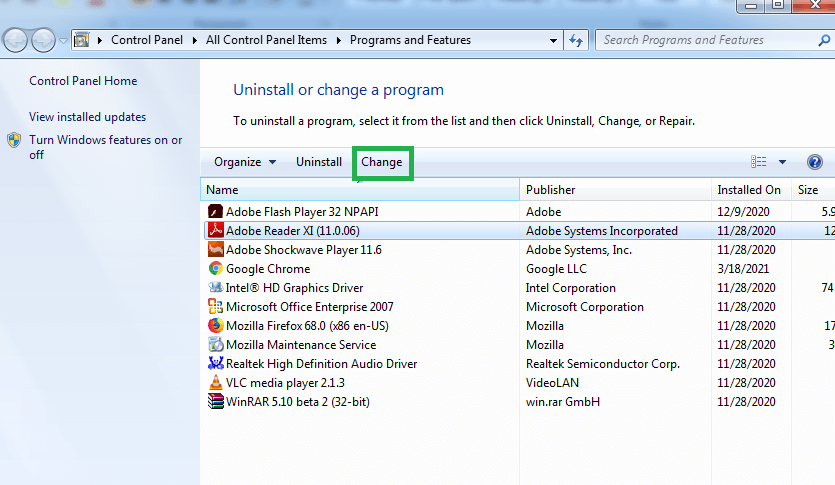Open the address bar history dropdown
Screen dimensions: 835x485
(x=553, y=40)
